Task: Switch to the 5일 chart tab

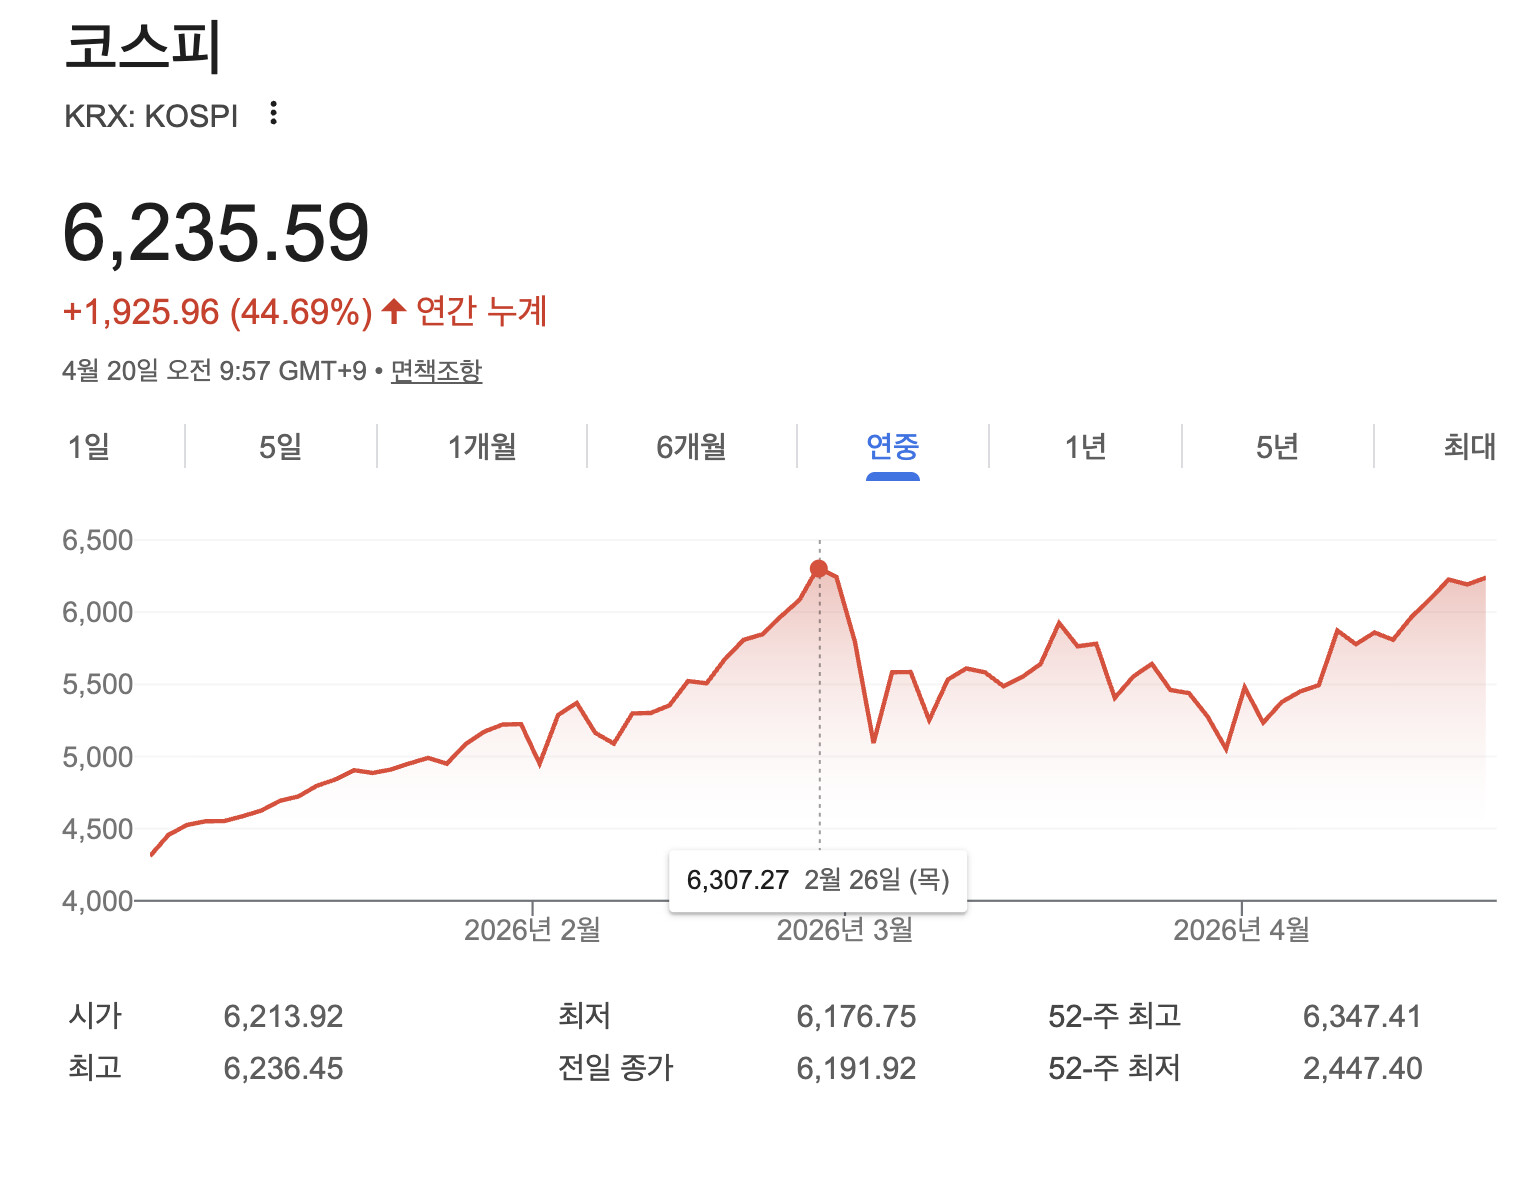Action: point(280,446)
